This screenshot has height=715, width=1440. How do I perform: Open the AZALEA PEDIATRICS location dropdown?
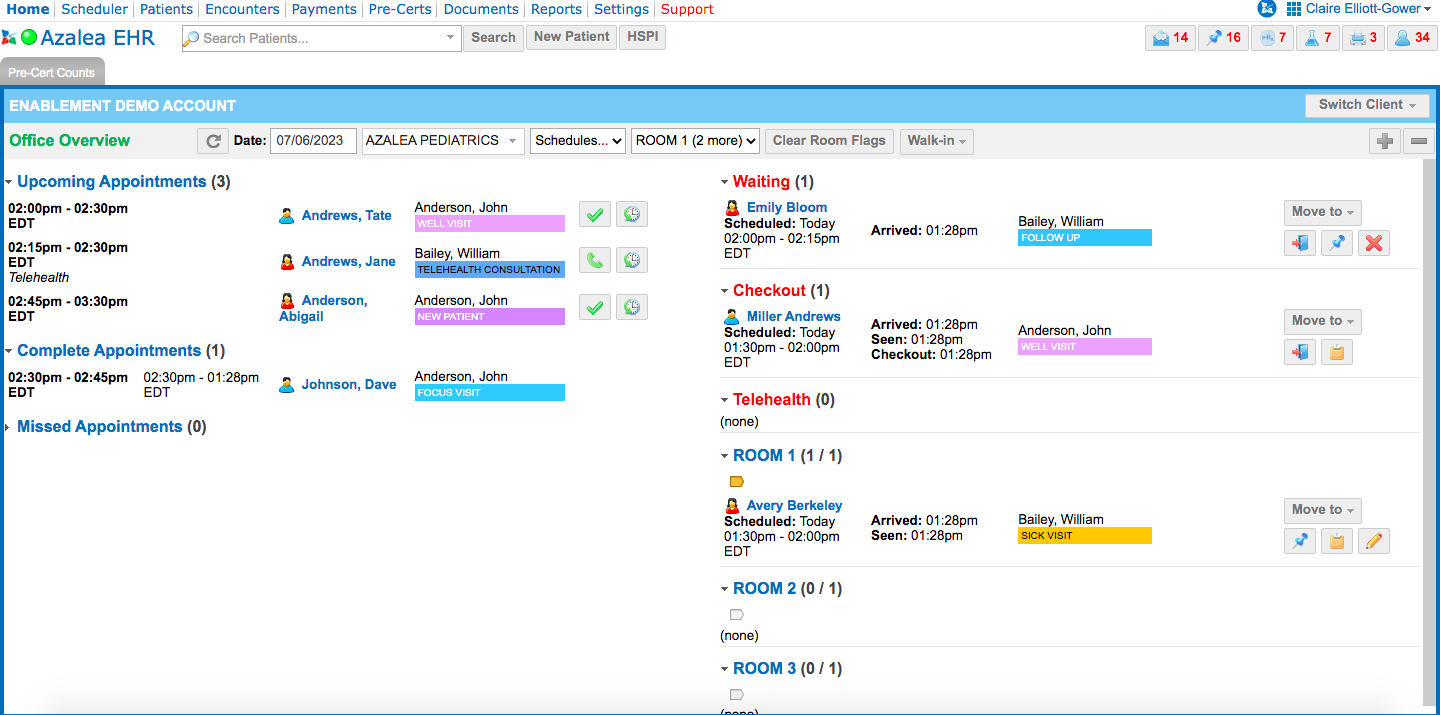click(x=442, y=141)
